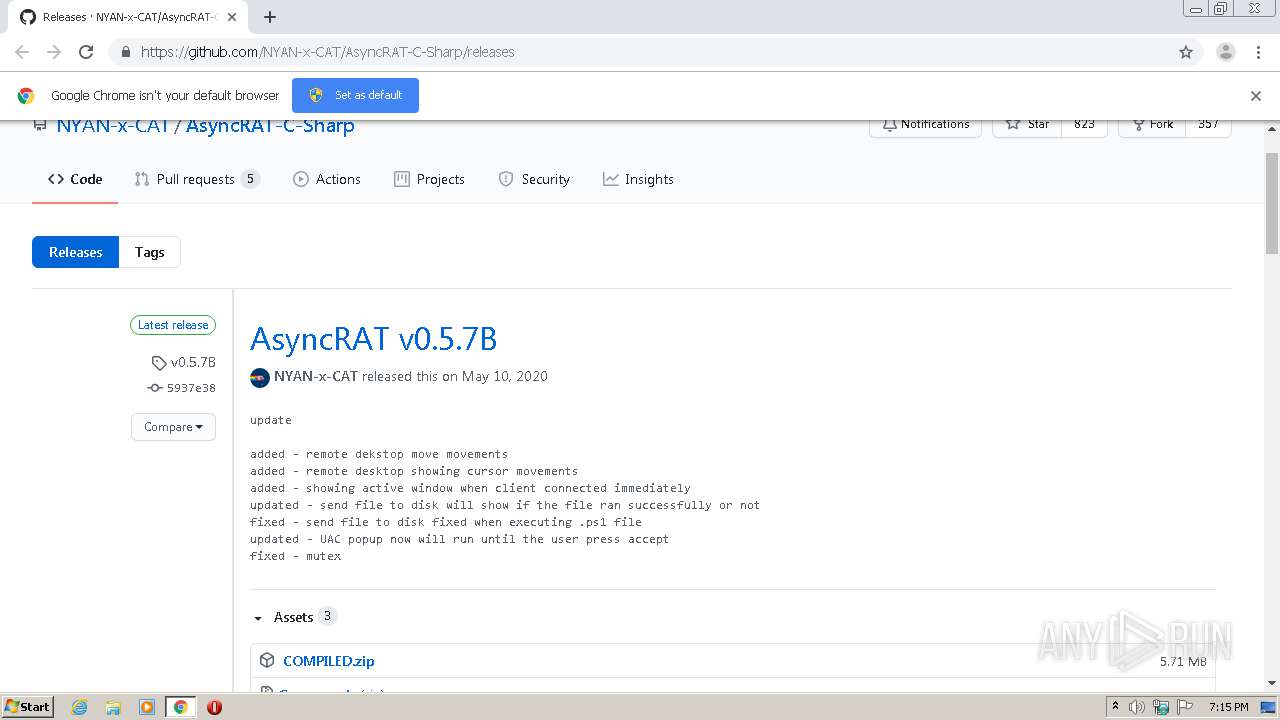Open the Windows Start menu
Viewport: 1280px width, 720px height.
[x=28, y=707]
